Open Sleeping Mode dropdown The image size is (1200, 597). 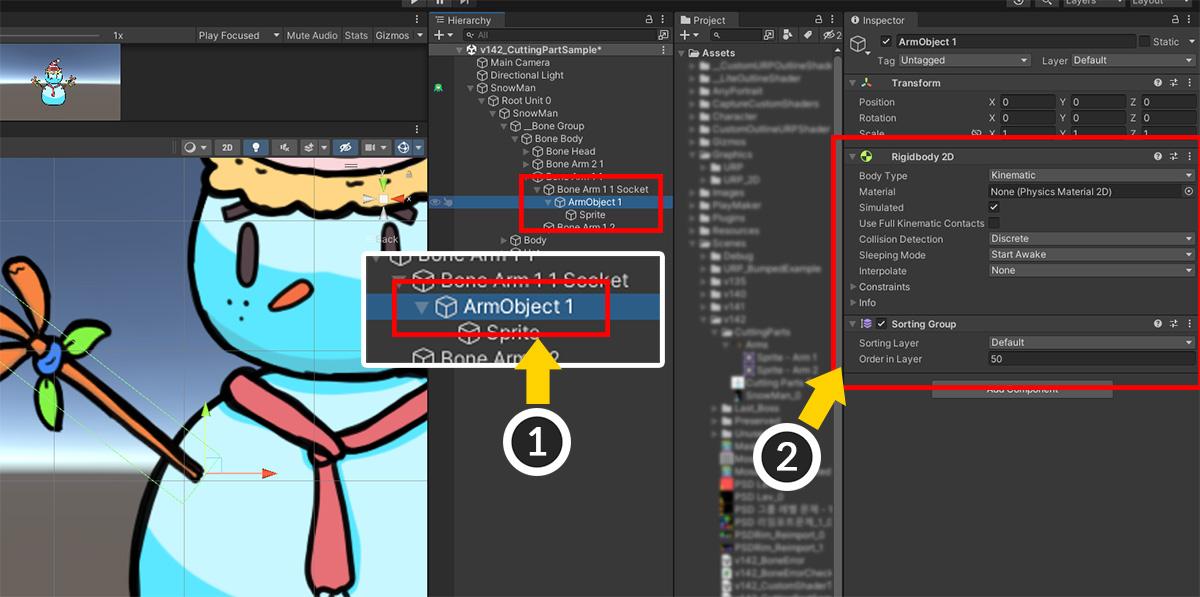(1092, 255)
